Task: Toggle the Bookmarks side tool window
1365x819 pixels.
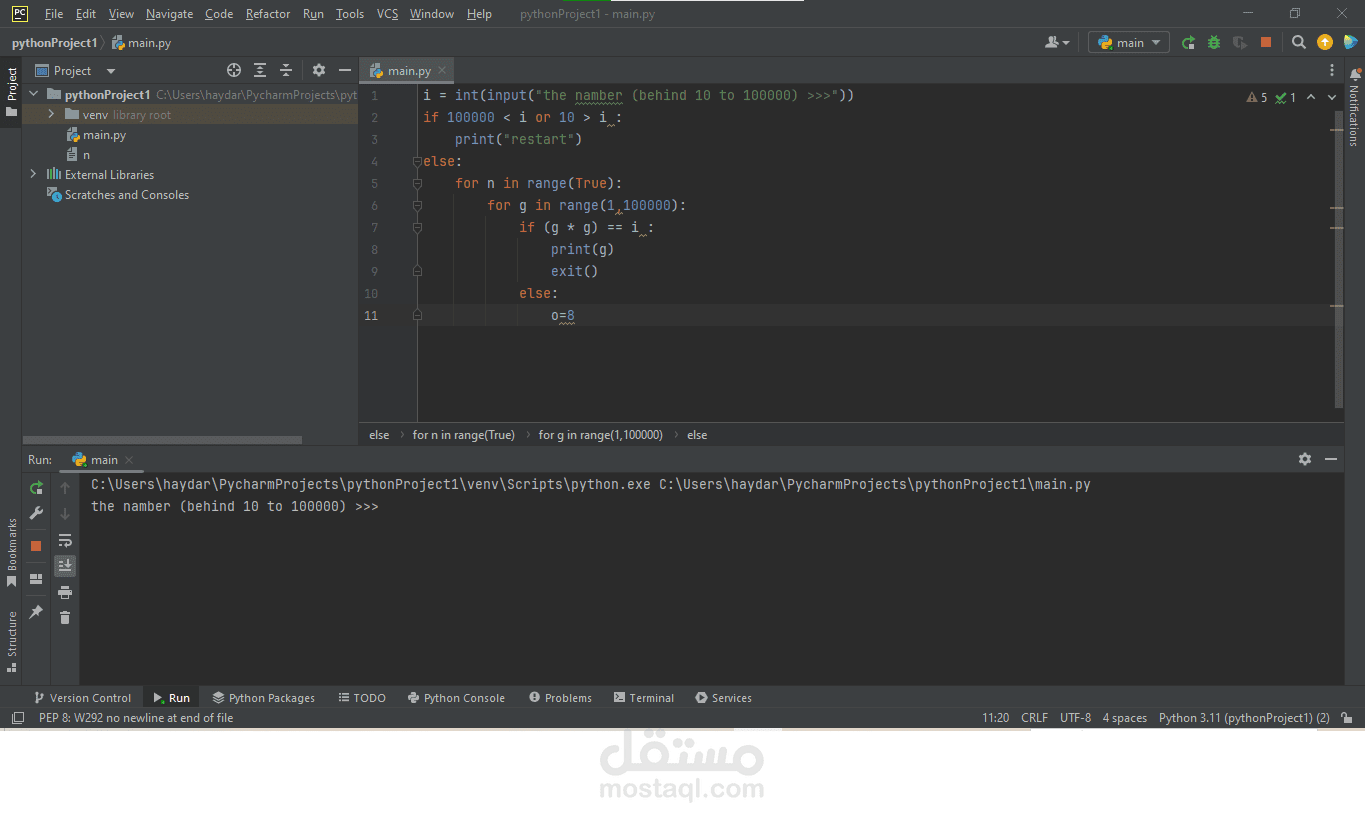Action: [x=12, y=552]
